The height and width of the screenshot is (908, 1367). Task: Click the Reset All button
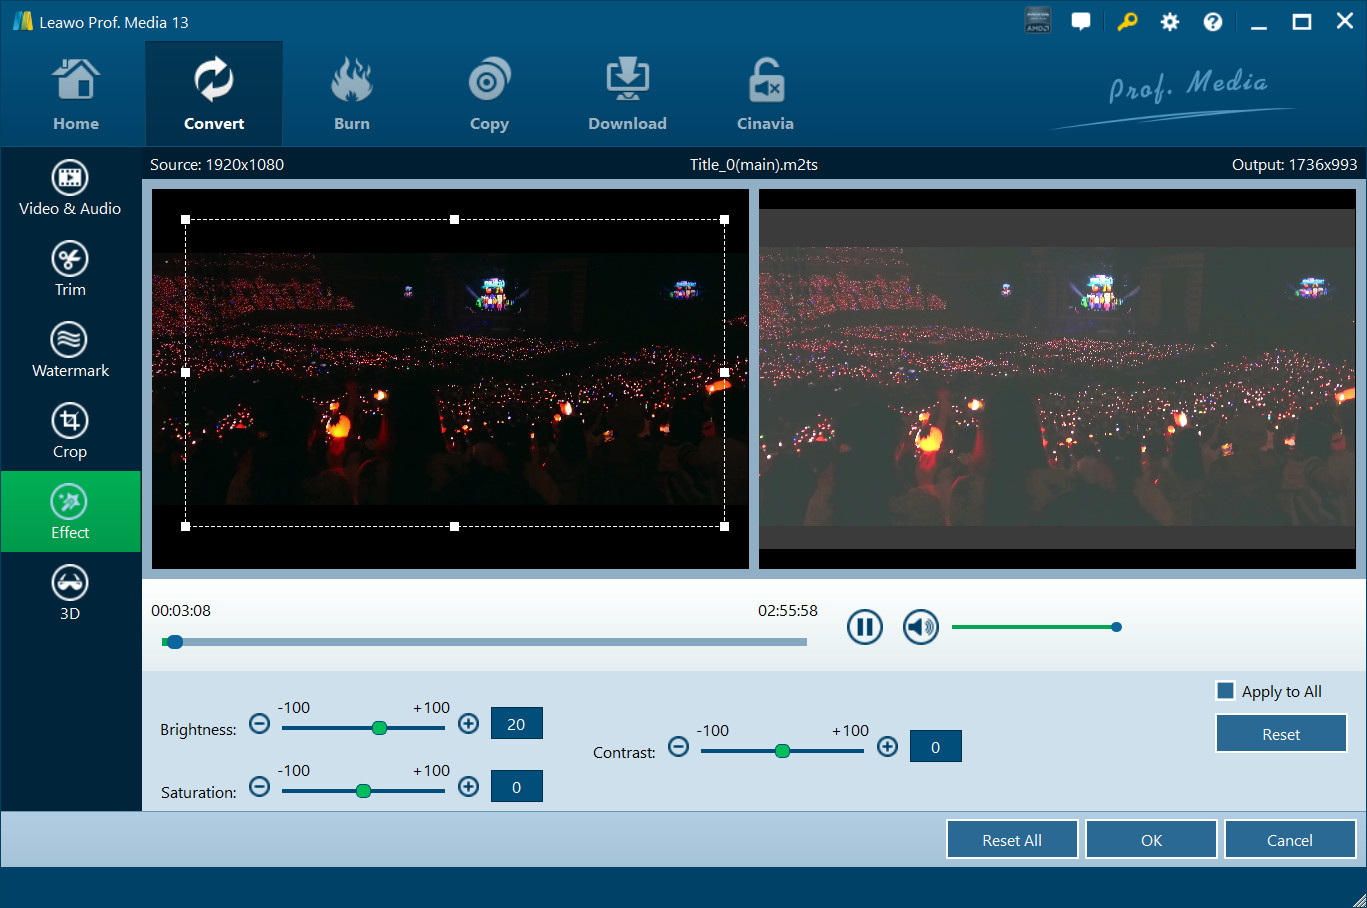pyautogui.click(x=1011, y=840)
